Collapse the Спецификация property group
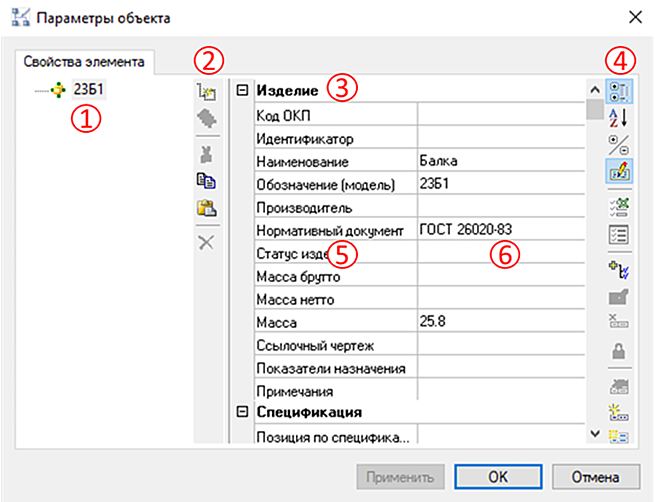Viewport: 655px width, 502px height. pos(241,412)
